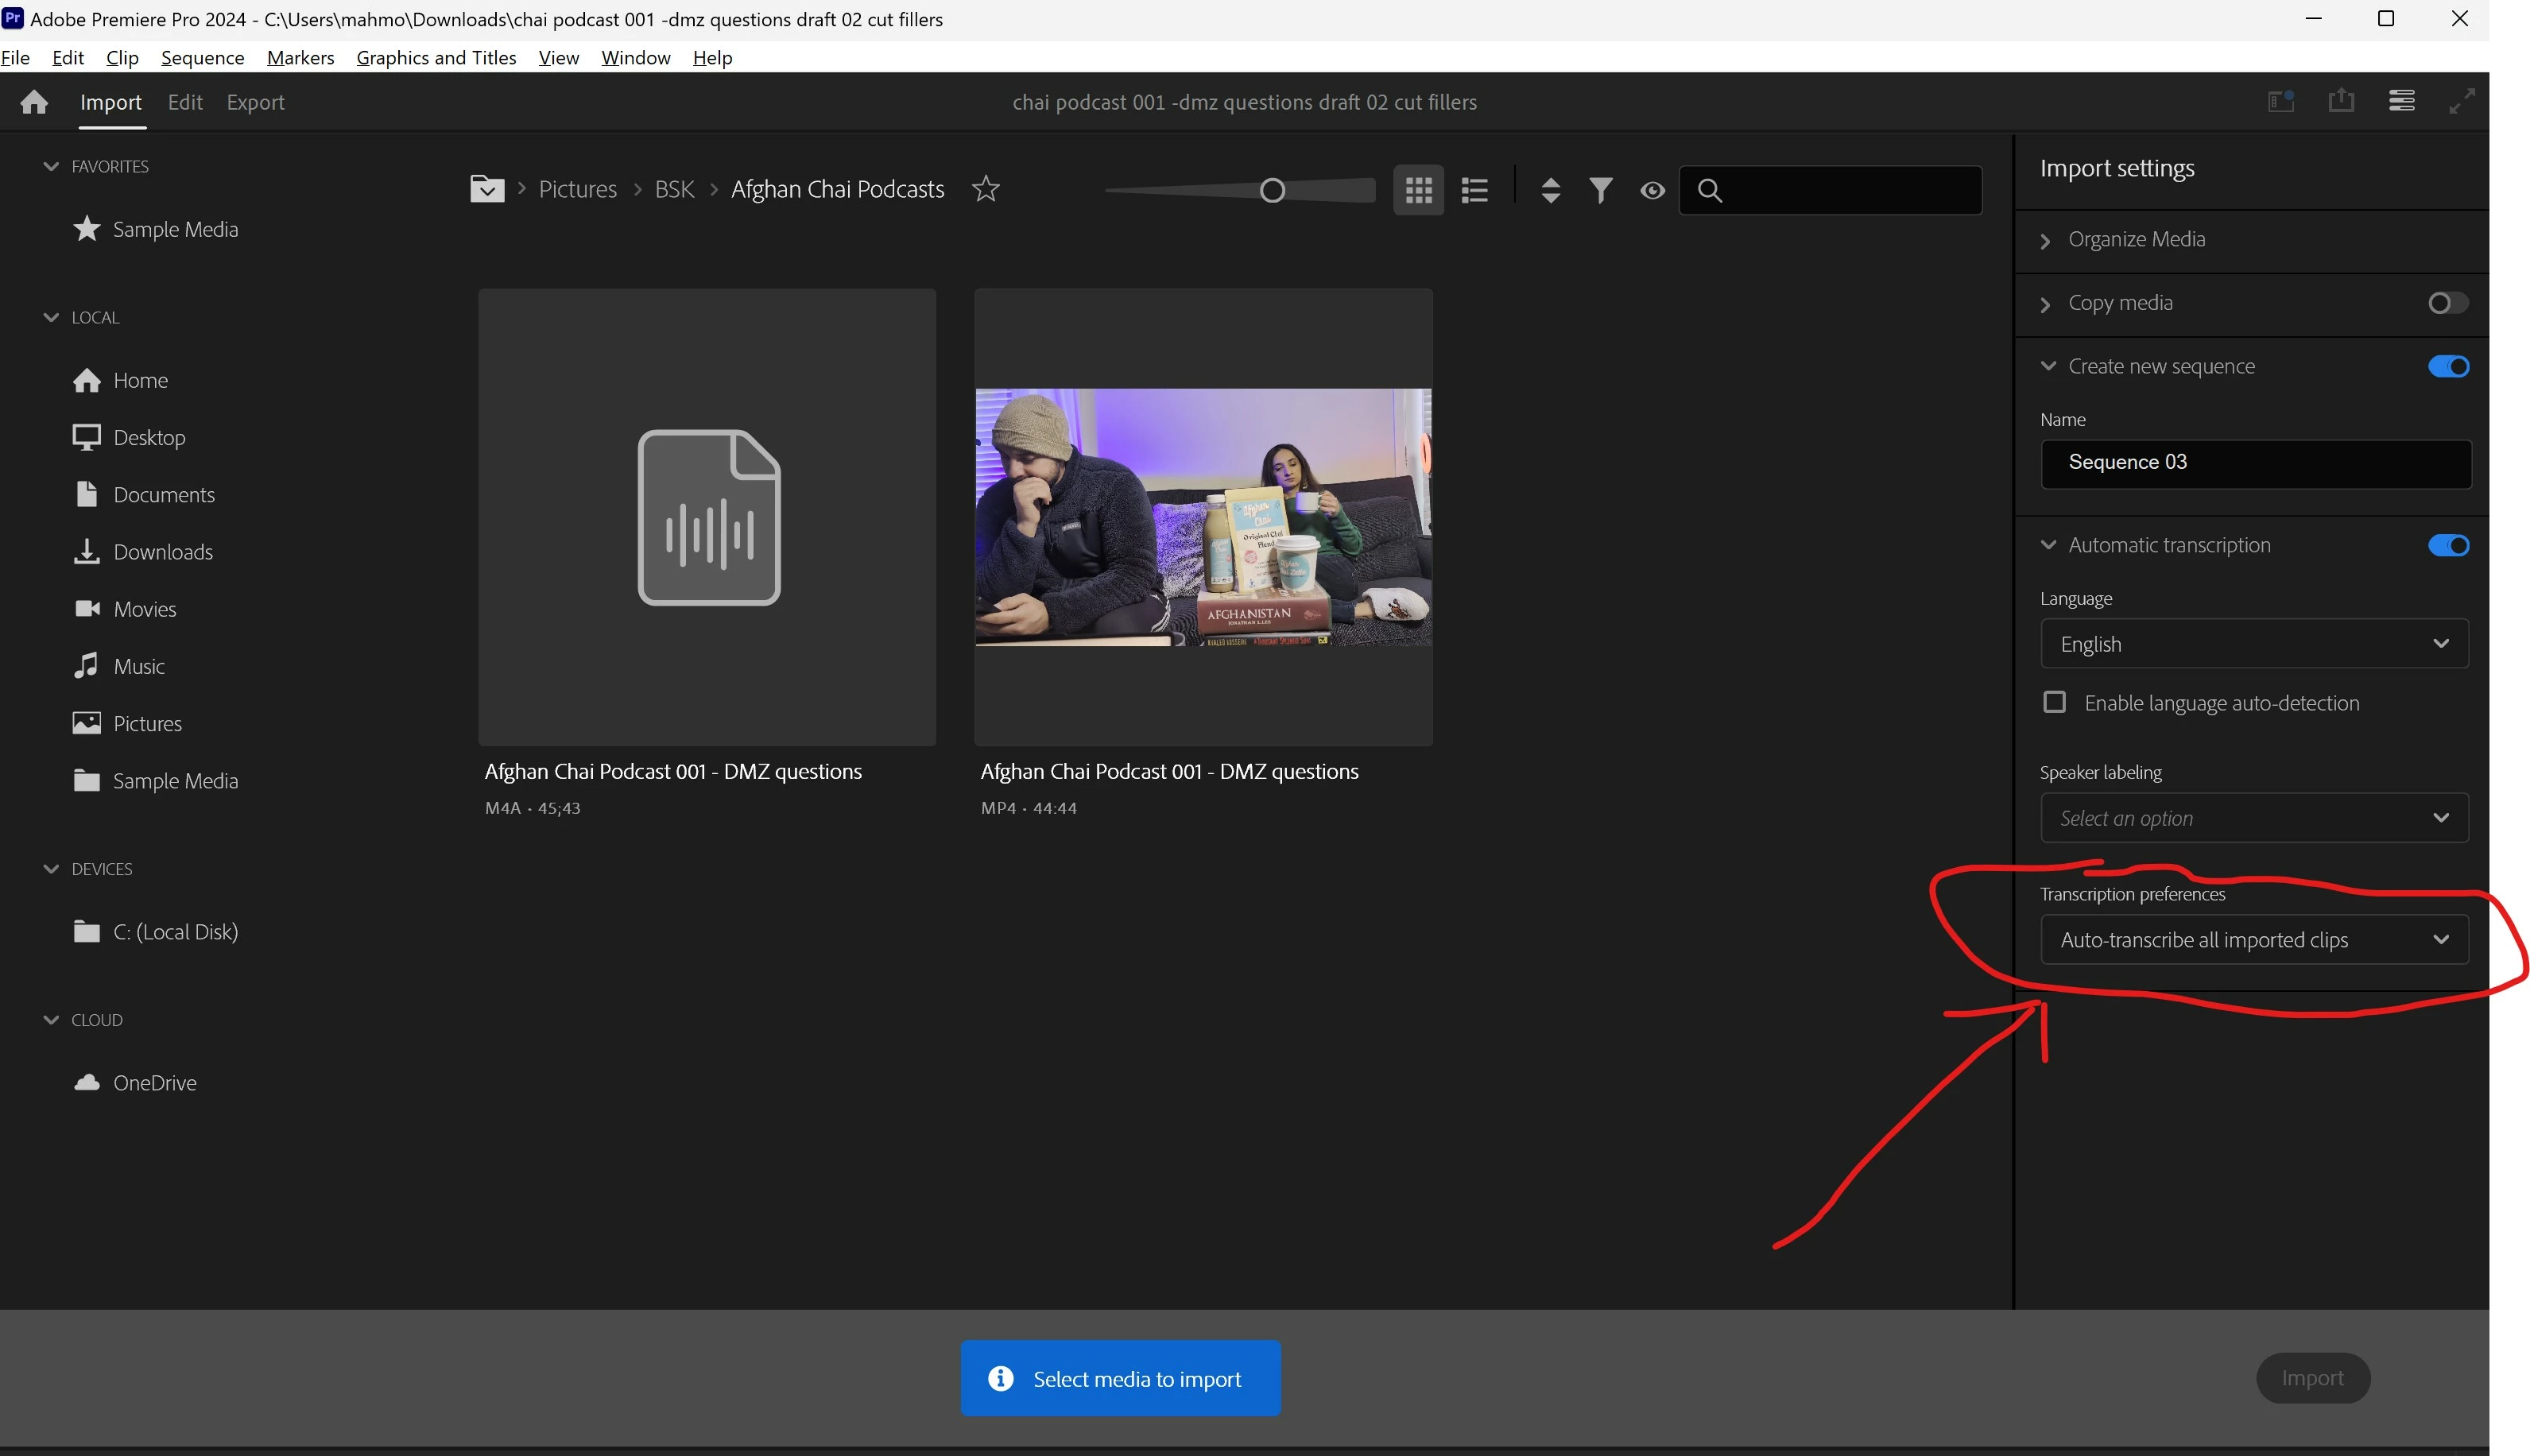The image size is (2530, 1456).
Task: Click the Import button
Action: 2312,1378
